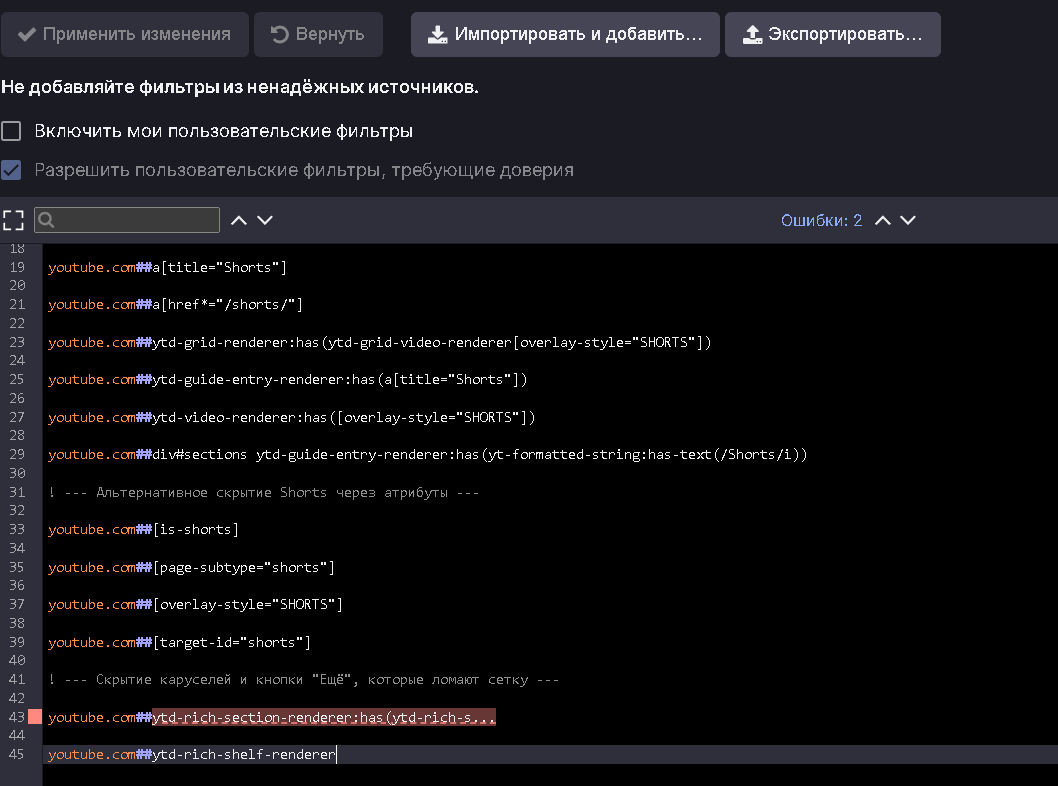Image resolution: width=1058 pixels, height=786 pixels.
Task: Toggle Разрешить пользовательские фильтры, требующие доверия
Action: coord(11,170)
